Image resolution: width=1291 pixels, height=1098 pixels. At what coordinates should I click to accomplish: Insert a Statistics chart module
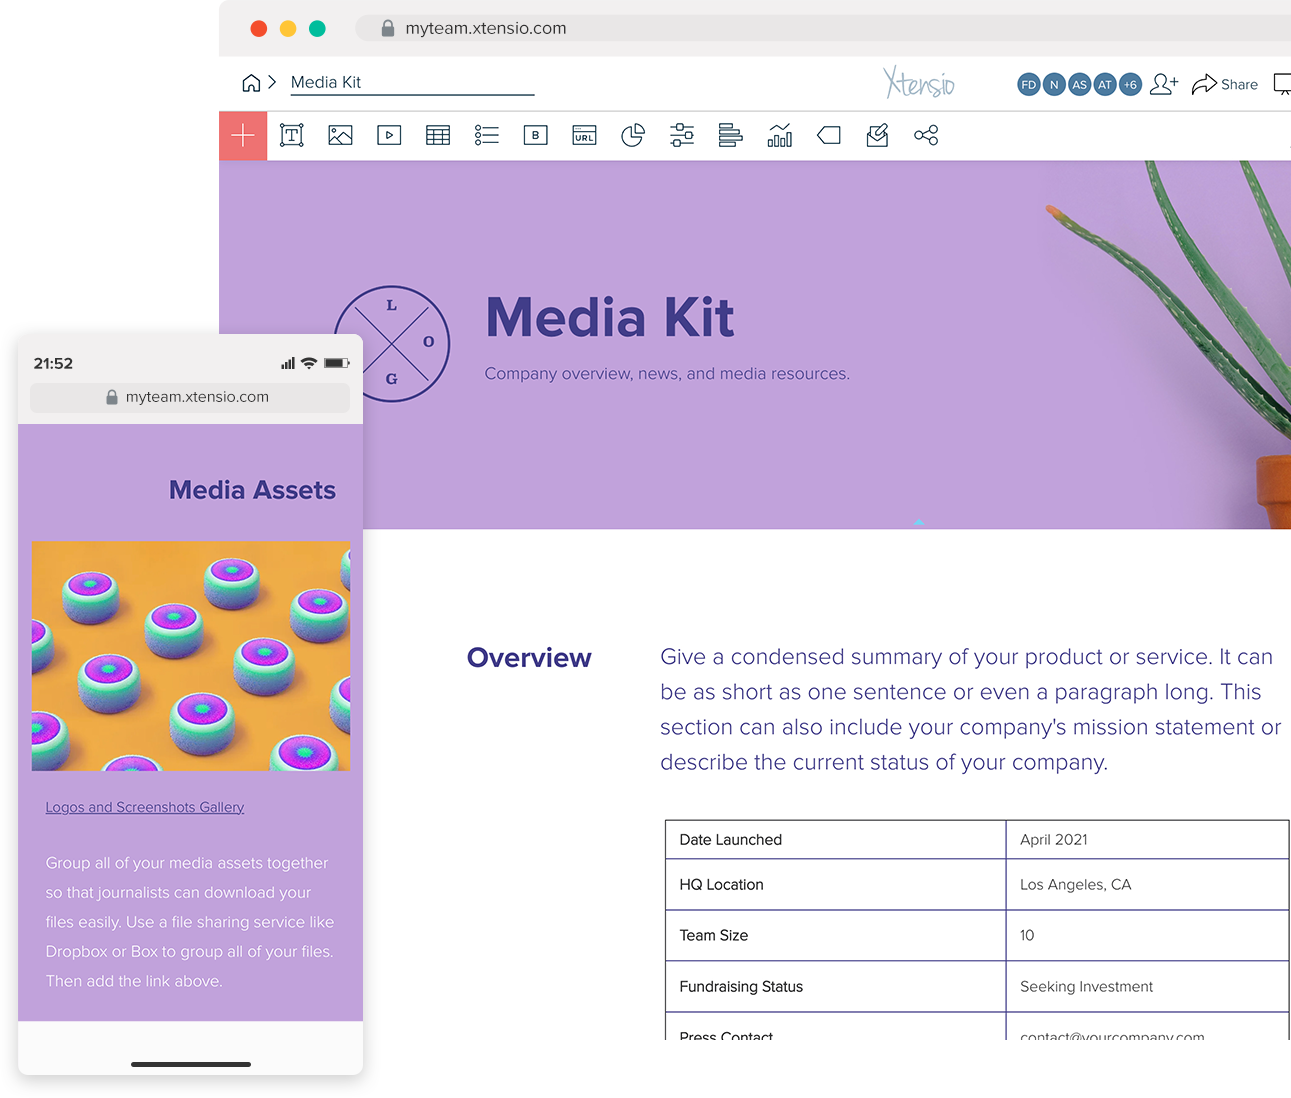click(x=780, y=135)
